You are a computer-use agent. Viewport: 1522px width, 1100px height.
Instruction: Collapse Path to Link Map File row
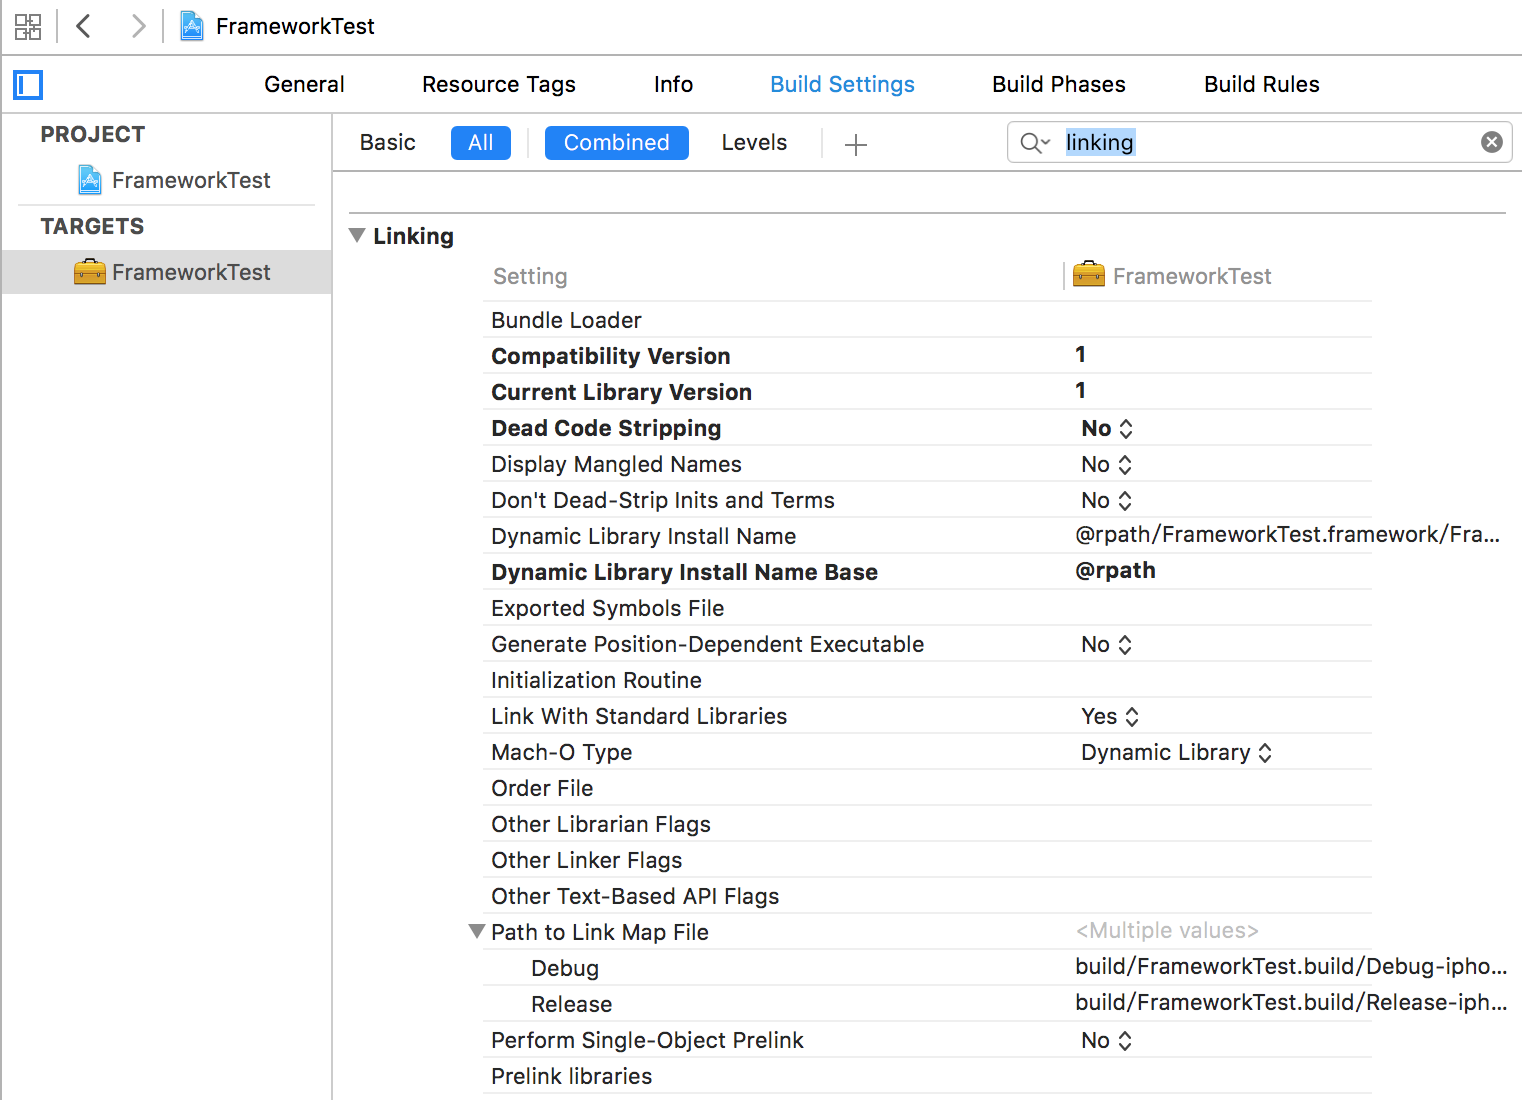coord(477,932)
